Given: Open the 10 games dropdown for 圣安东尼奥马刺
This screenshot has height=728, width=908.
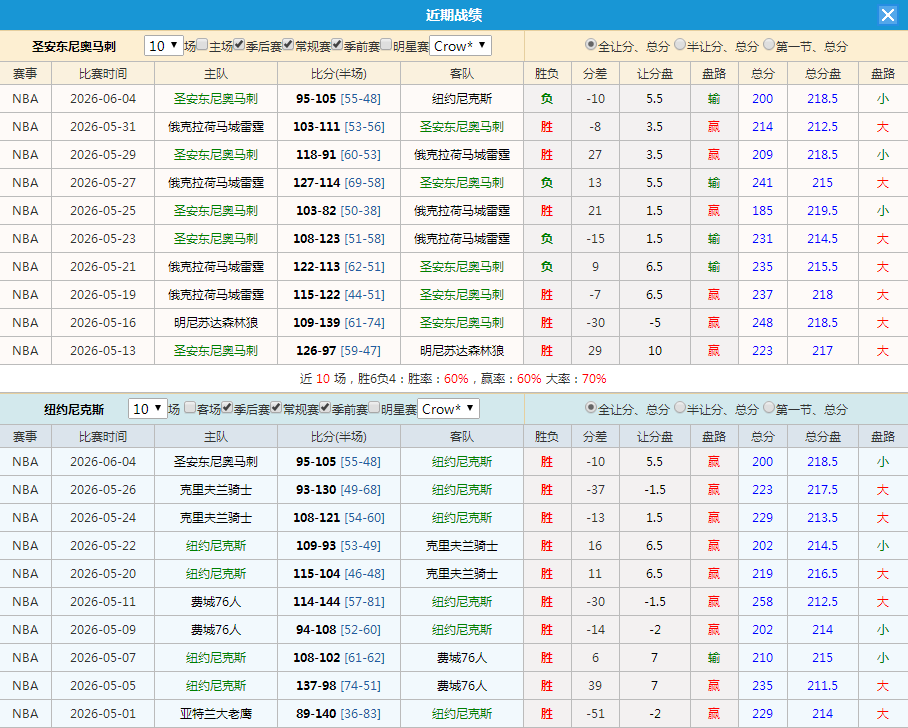Looking at the screenshot, I should (164, 46).
